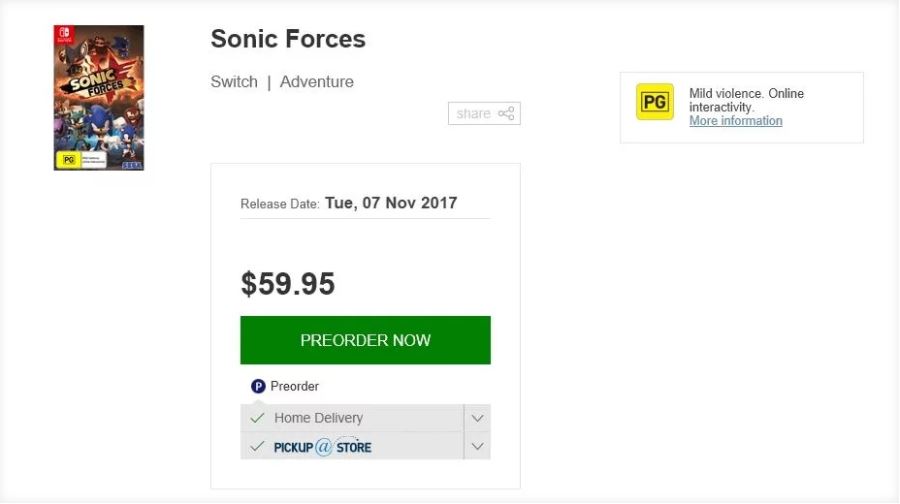Open the Adventure genre link
This screenshot has height=504, width=900.
(x=317, y=82)
